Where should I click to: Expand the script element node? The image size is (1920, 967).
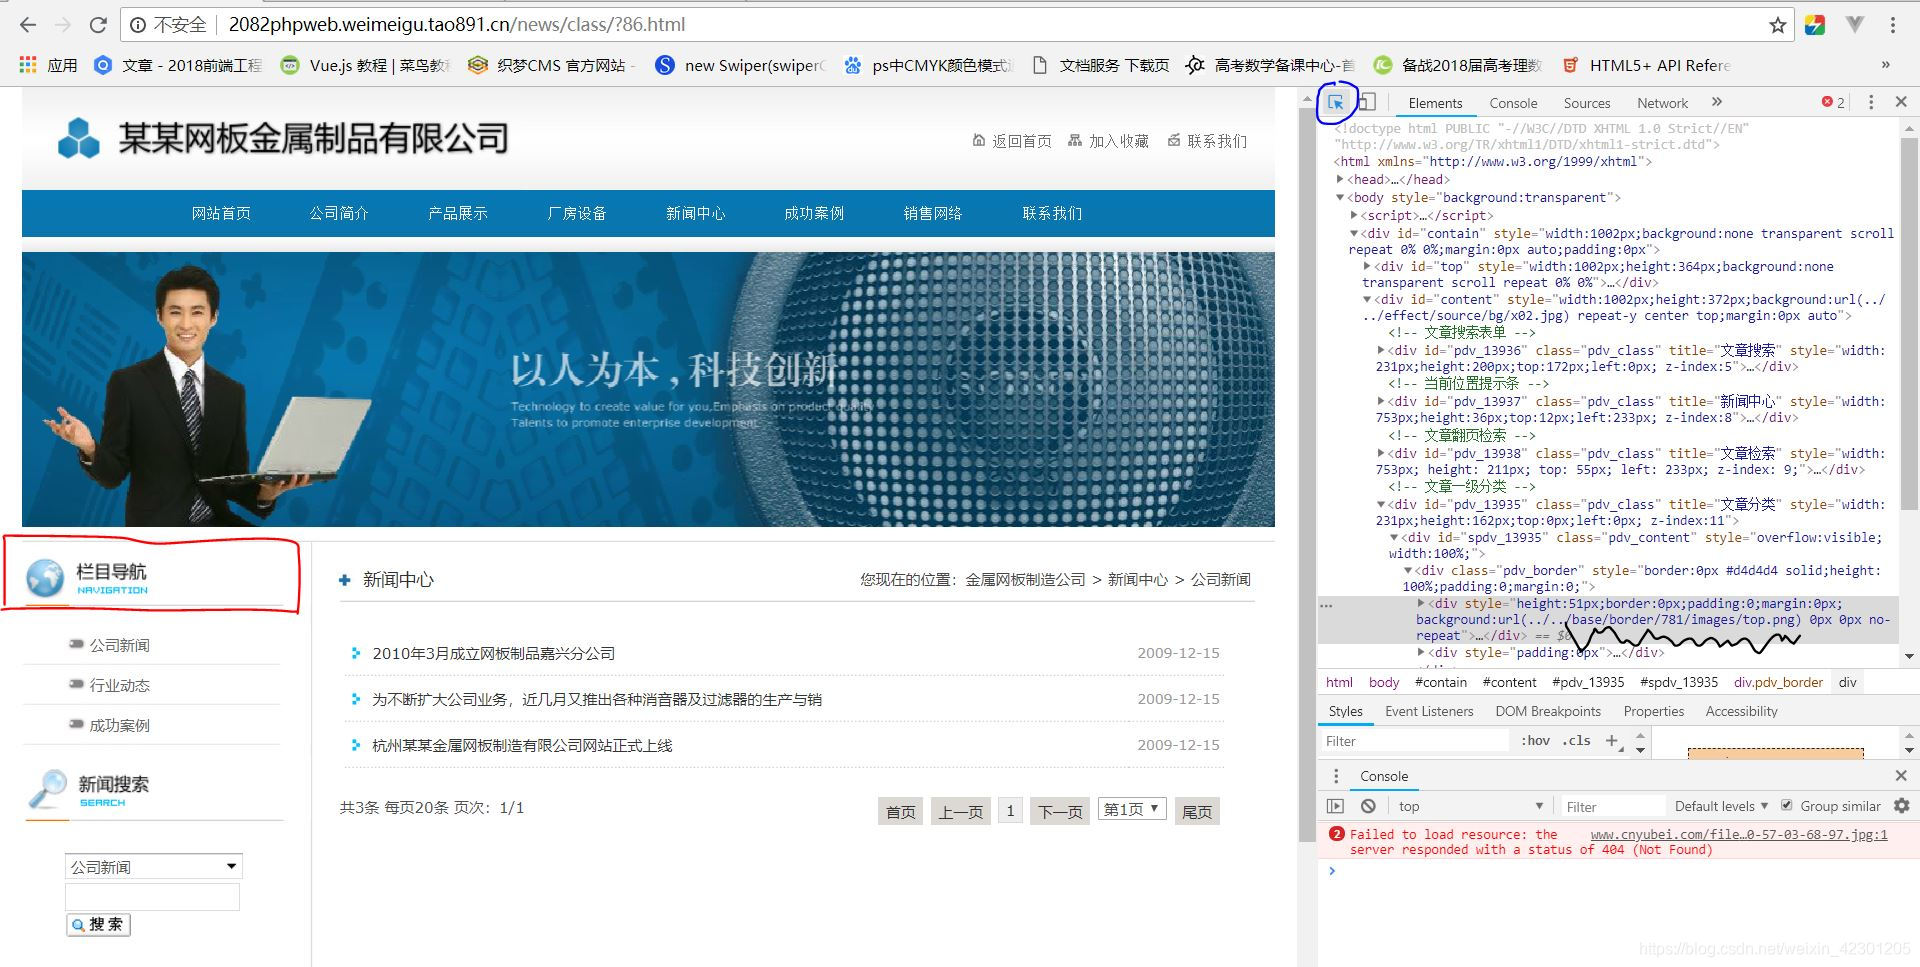pos(1354,215)
